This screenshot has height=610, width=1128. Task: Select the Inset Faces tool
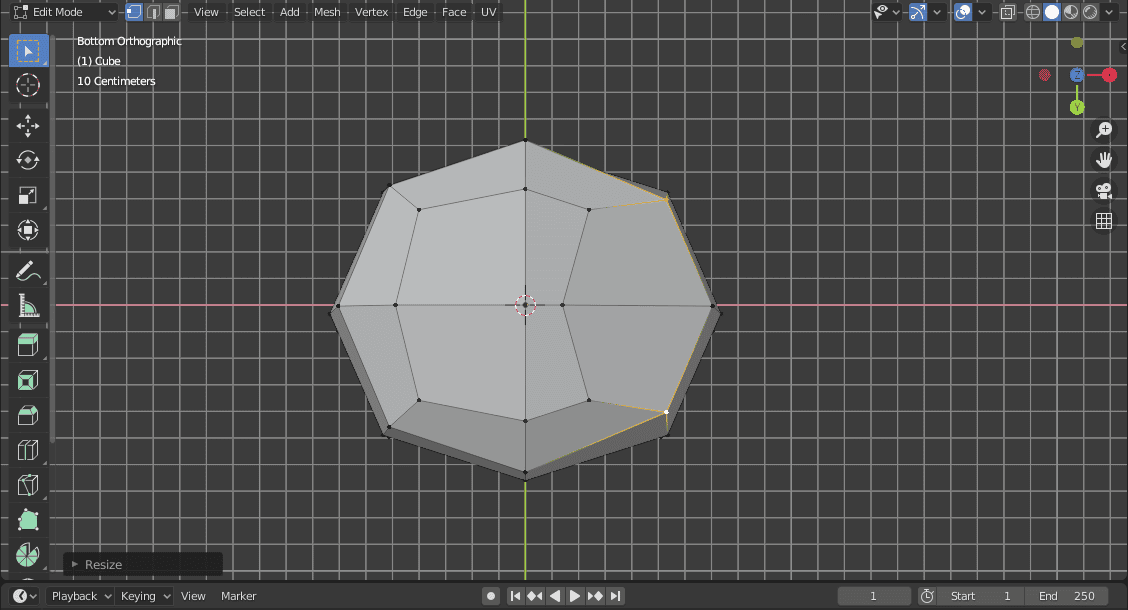point(28,380)
